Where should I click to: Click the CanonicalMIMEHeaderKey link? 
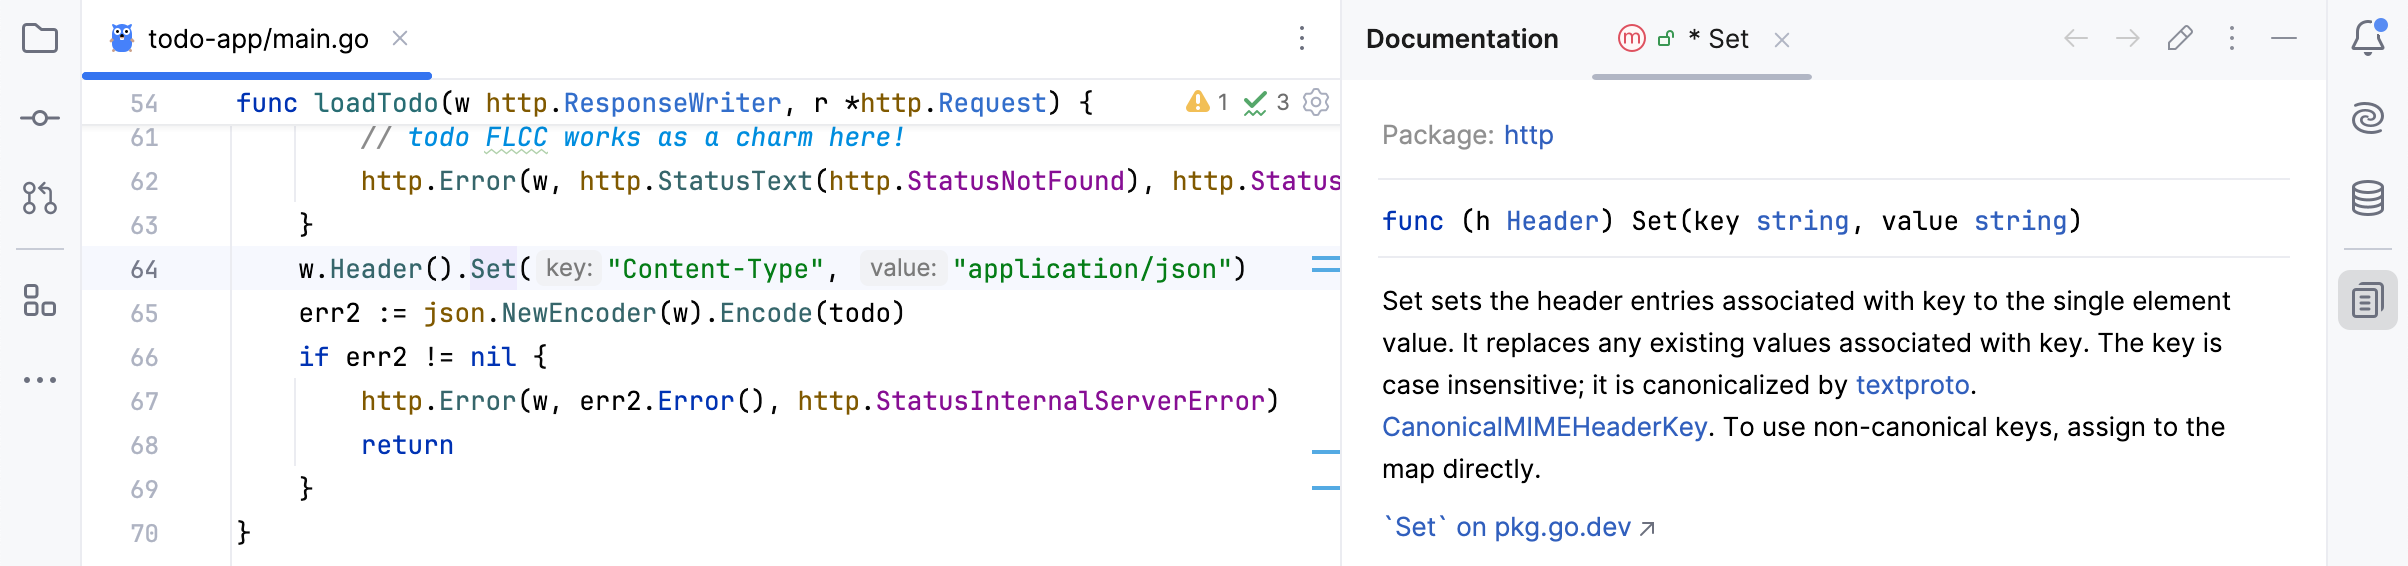click(x=1544, y=427)
